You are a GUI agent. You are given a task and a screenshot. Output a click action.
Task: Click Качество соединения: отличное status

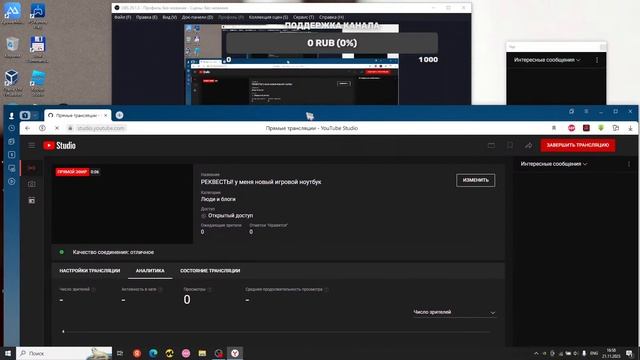(113, 252)
